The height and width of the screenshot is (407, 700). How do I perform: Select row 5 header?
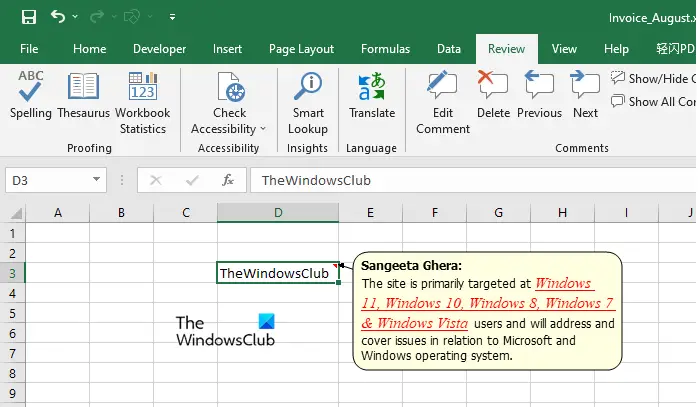tap(12, 313)
